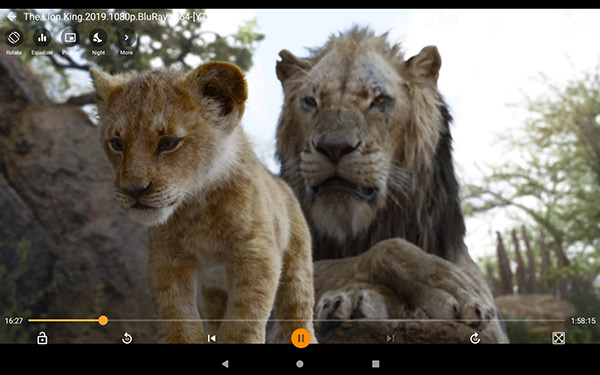
Task: Tap the elapsed time 16:27 label
Action: [14, 321]
